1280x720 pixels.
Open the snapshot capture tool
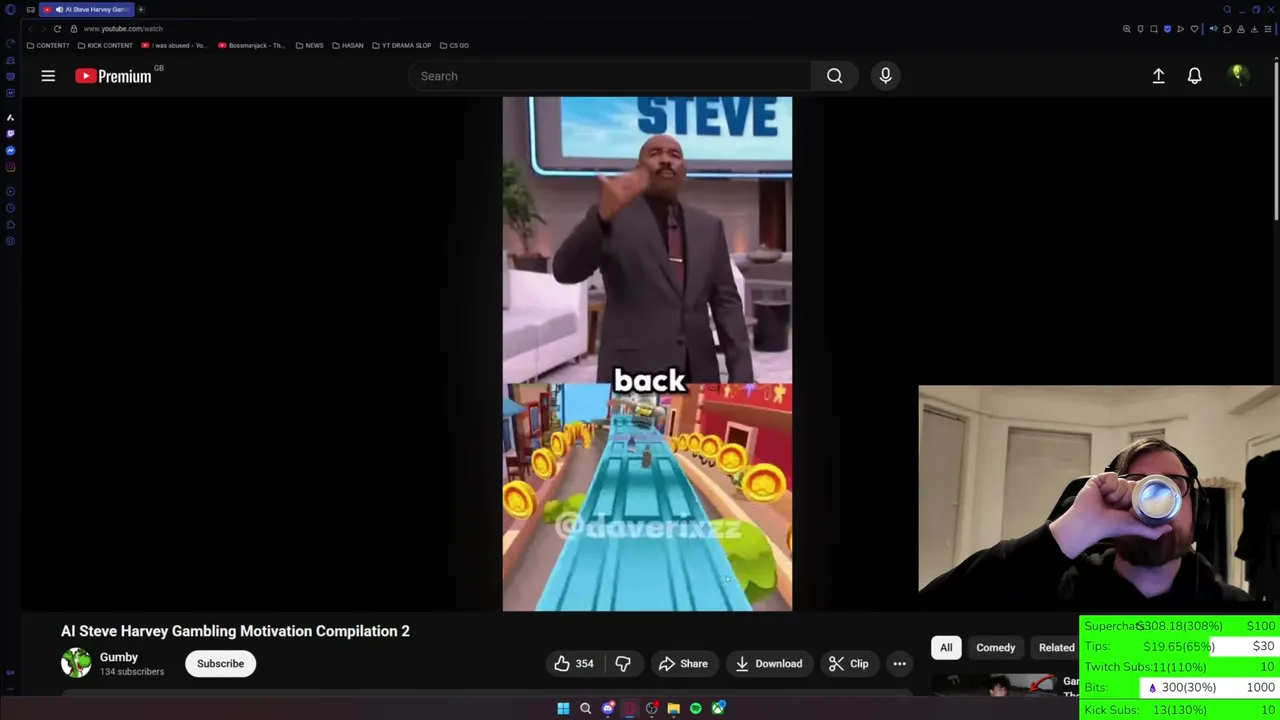[1154, 29]
